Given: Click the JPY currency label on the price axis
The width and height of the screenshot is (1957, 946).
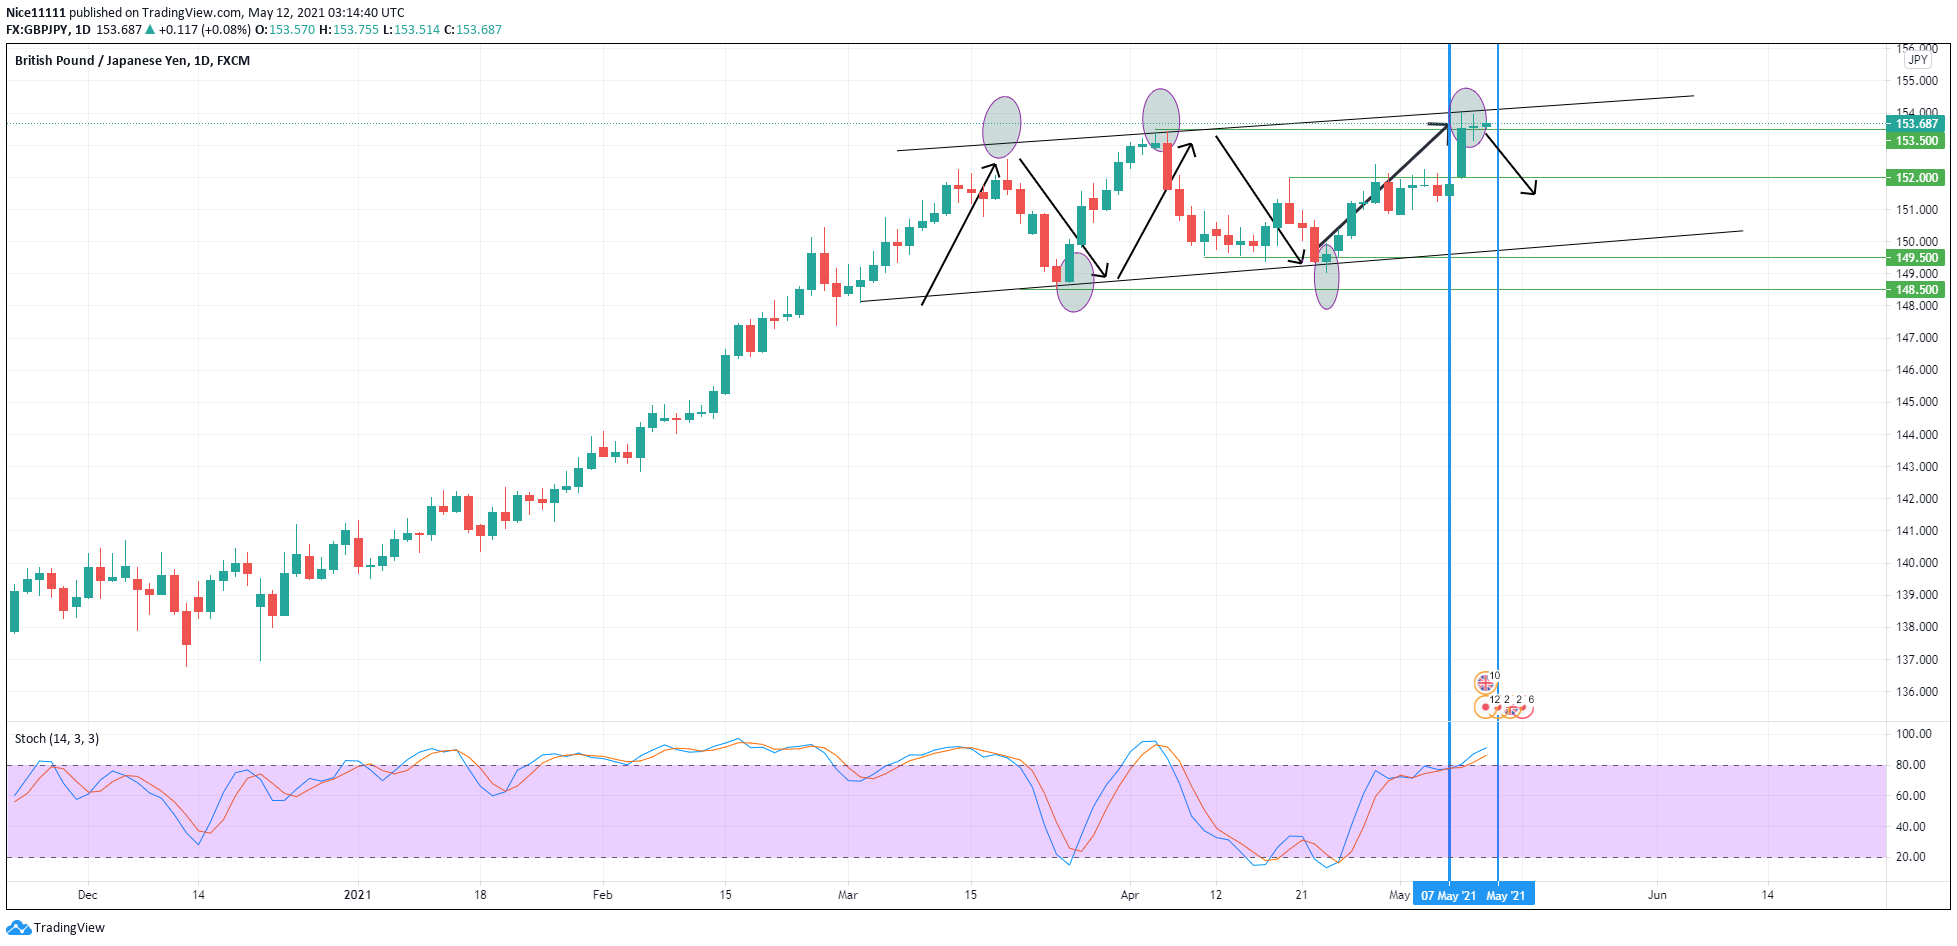Looking at the screenshot, I should (1918, 60).
